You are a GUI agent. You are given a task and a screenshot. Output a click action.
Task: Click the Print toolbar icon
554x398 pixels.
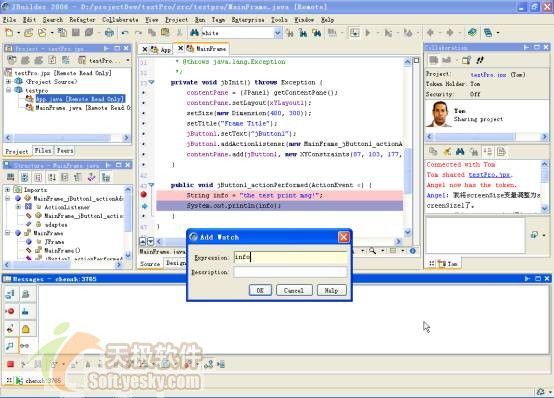[109, 33]
